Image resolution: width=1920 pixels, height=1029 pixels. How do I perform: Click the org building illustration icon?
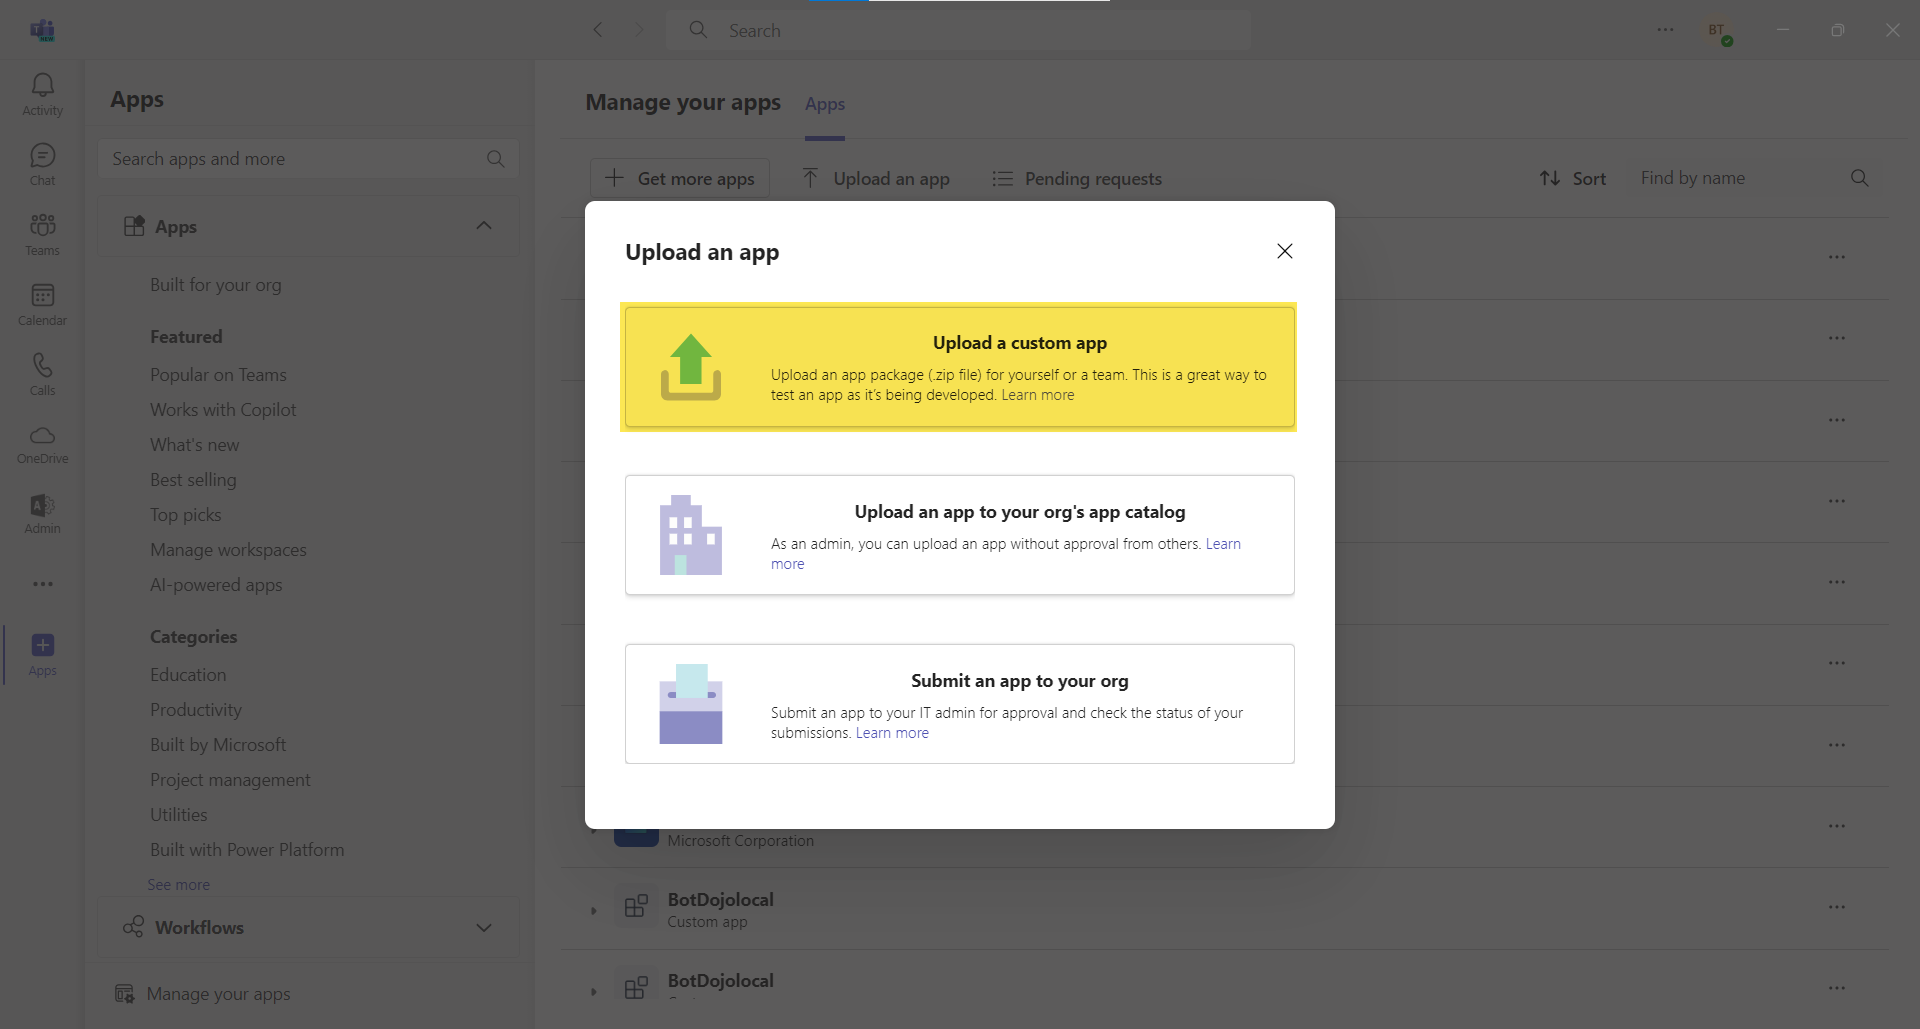(691, 535)
